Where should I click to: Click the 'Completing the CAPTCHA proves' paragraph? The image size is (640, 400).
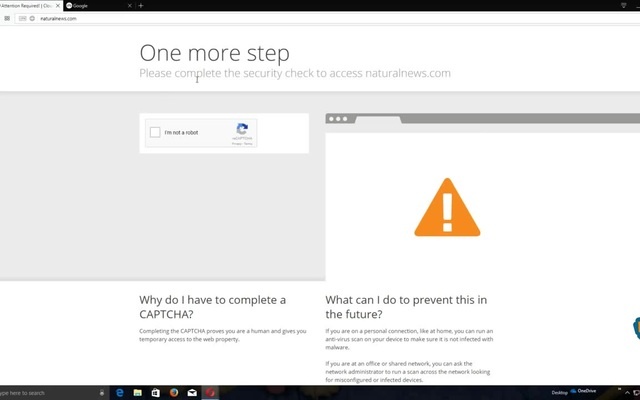223,335
